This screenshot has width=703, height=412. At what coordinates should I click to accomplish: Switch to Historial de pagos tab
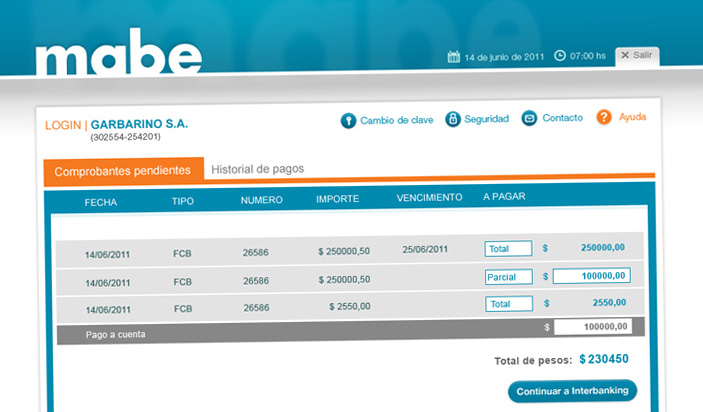(x=257, y=169)
